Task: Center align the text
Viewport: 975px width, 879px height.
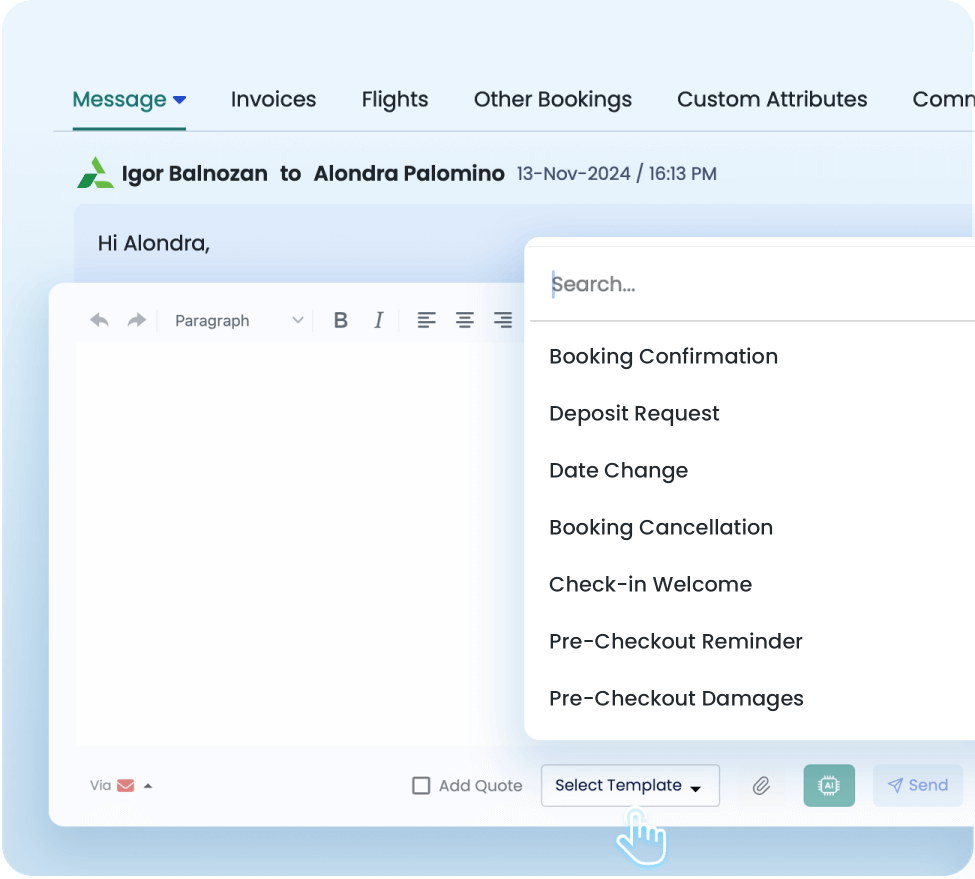Action: [465, 320]
